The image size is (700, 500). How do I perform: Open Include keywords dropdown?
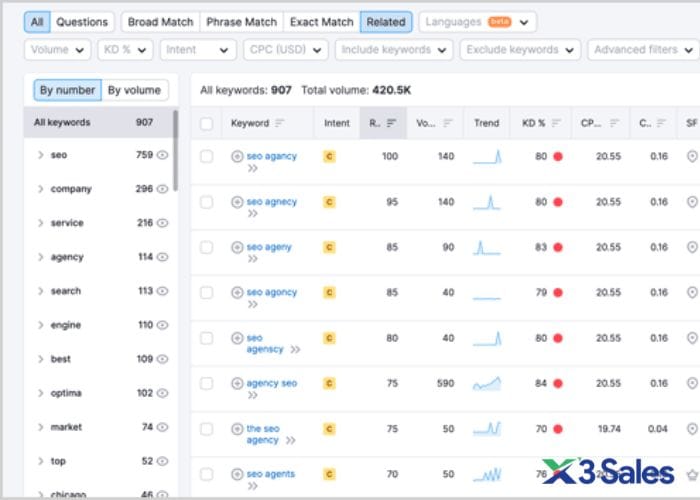tap(394, 50)
